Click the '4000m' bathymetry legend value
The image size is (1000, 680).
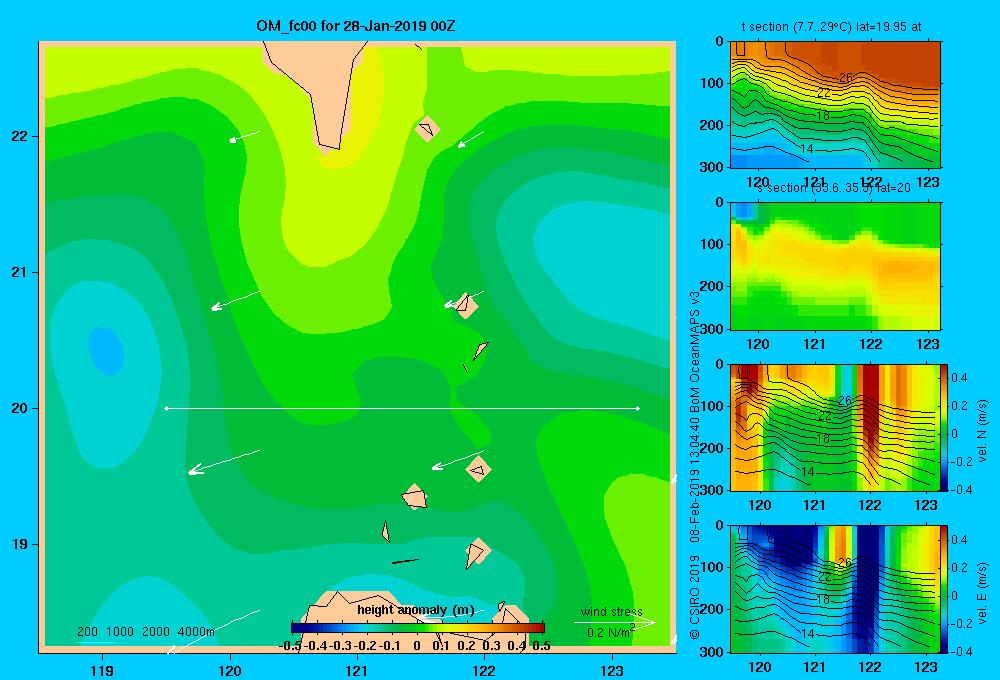196,632
